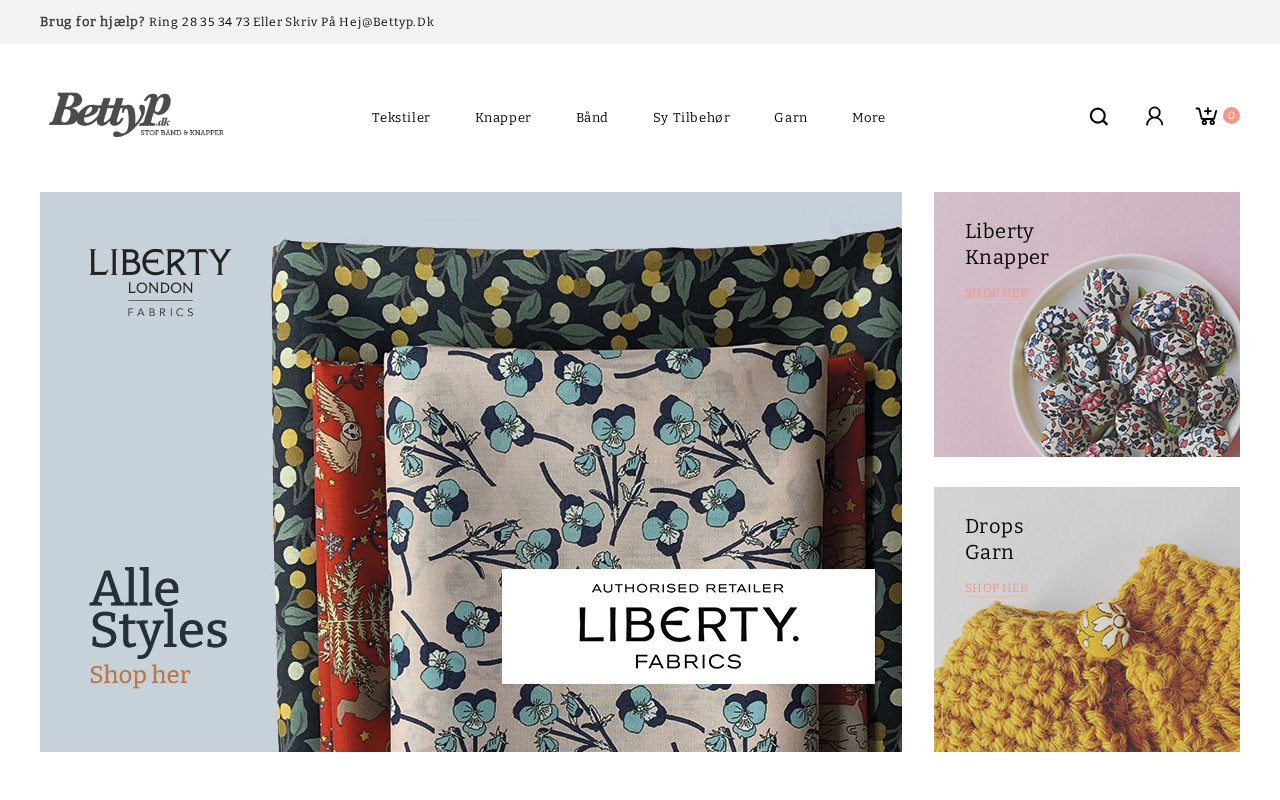Click the Liberty London Fabrics logo
This screenshot has height=800, width=1280.
click(160, 282)
